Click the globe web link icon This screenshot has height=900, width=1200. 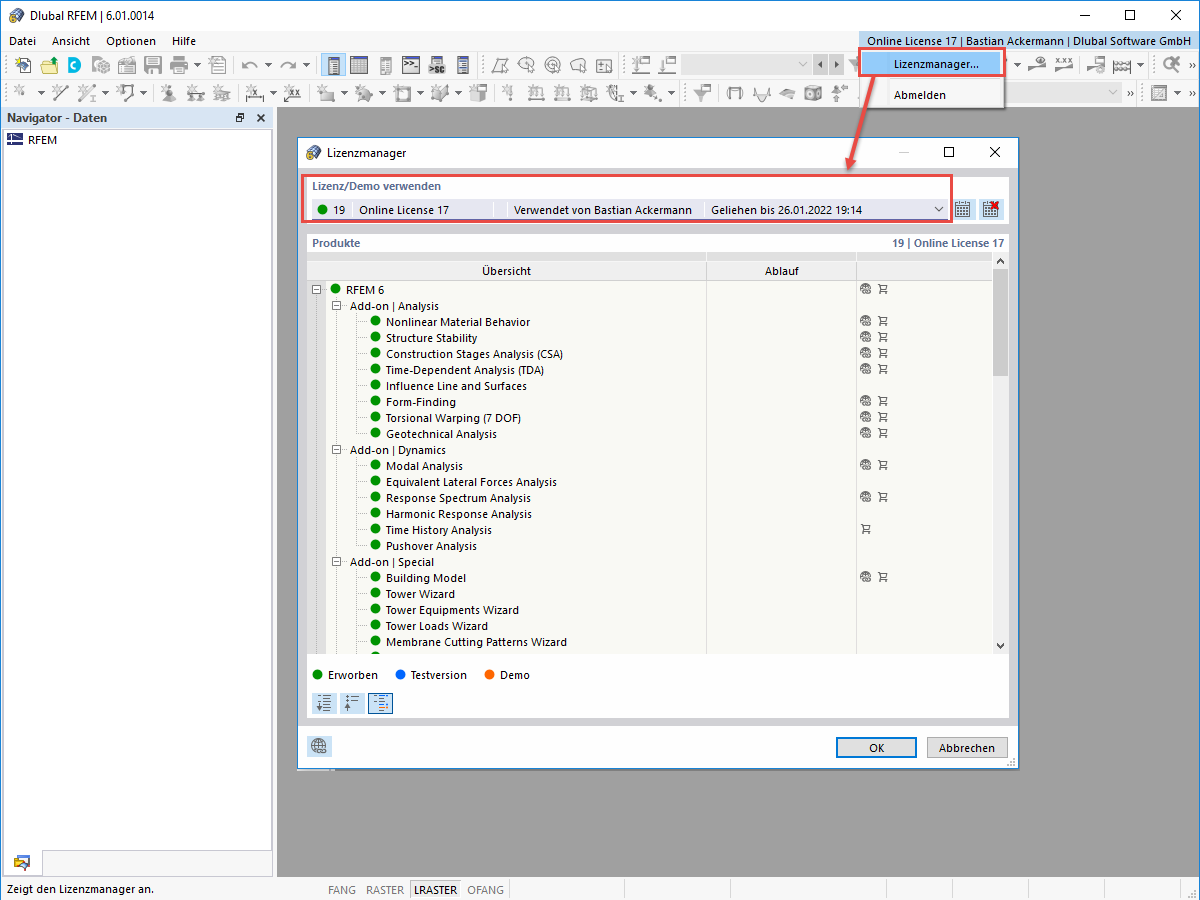pyautogui.click(x=319, y=746)
